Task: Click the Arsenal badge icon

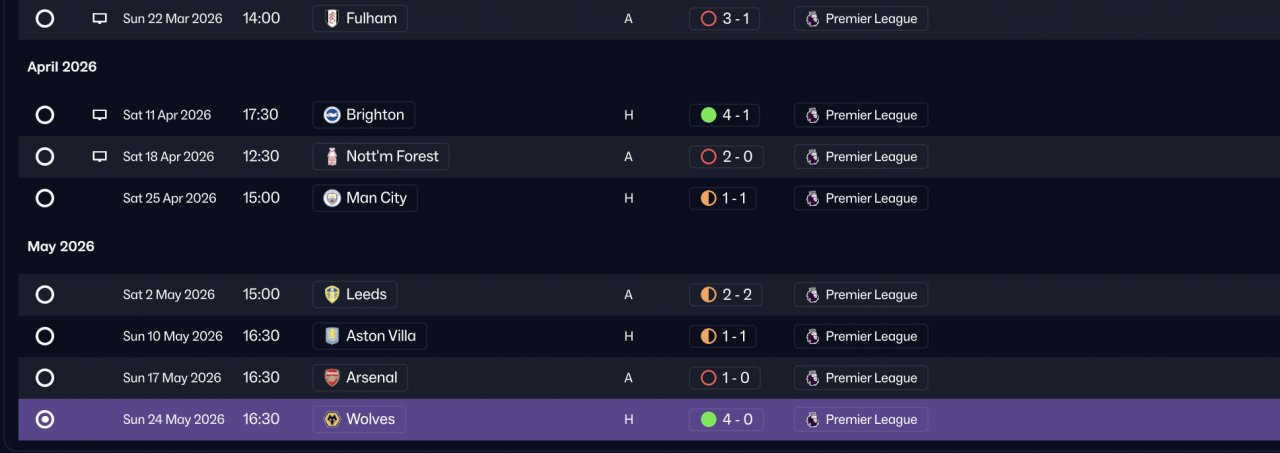Action: (332, 378)
